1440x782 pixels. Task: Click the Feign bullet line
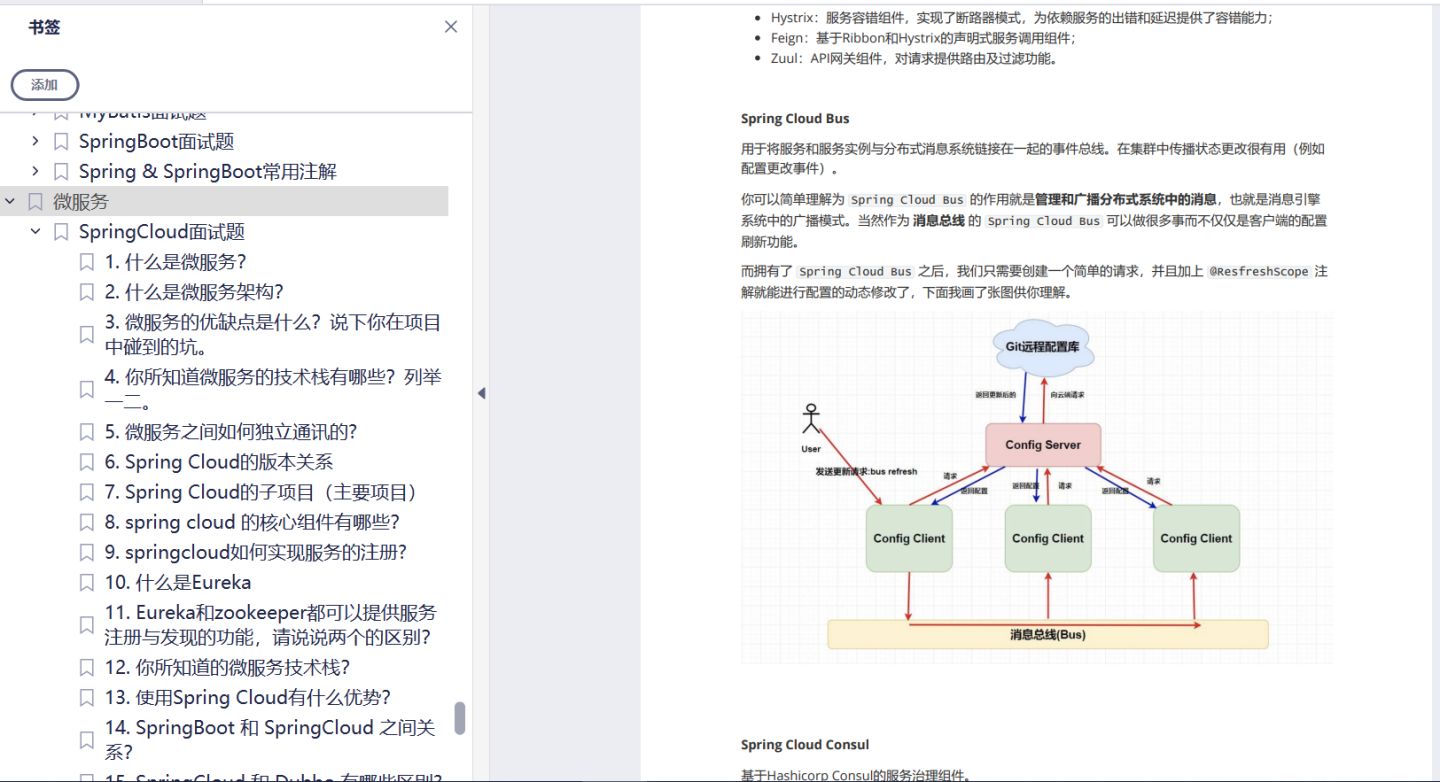coord(922,38)
